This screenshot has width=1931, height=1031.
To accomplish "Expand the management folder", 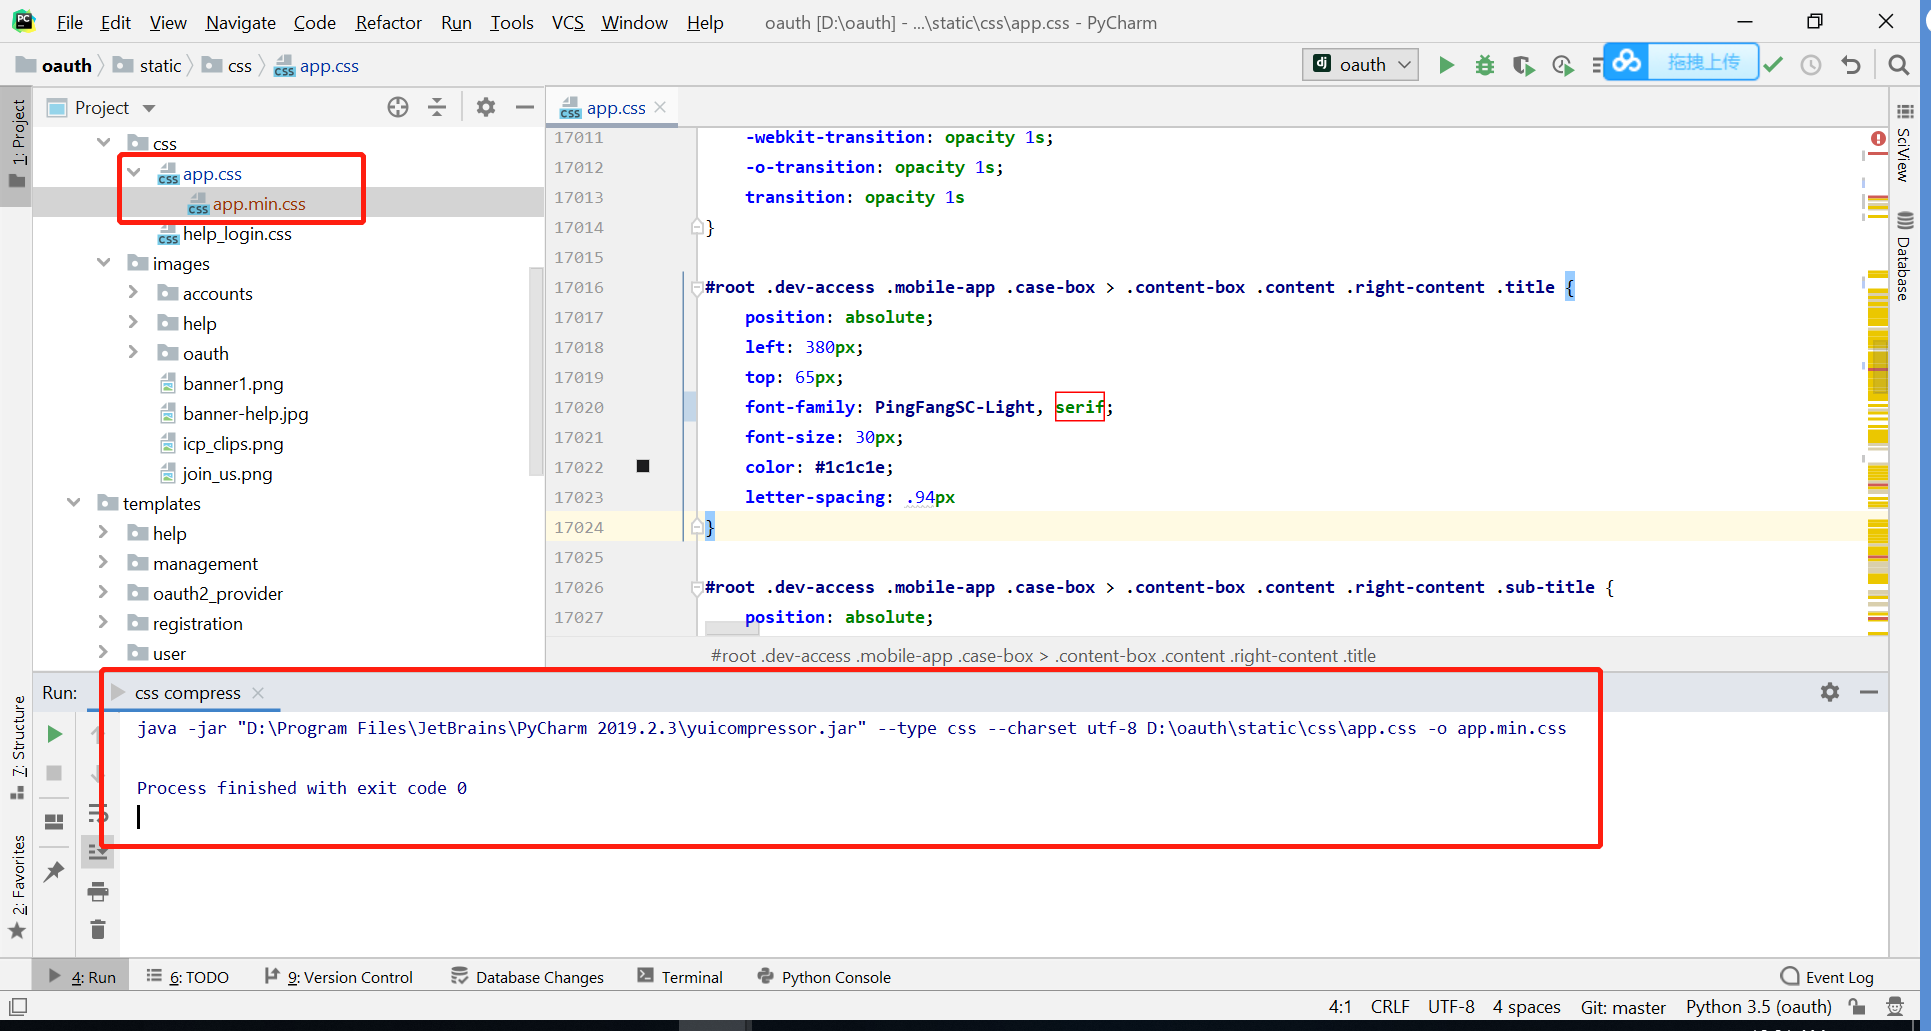I will (x=103, y=563).
